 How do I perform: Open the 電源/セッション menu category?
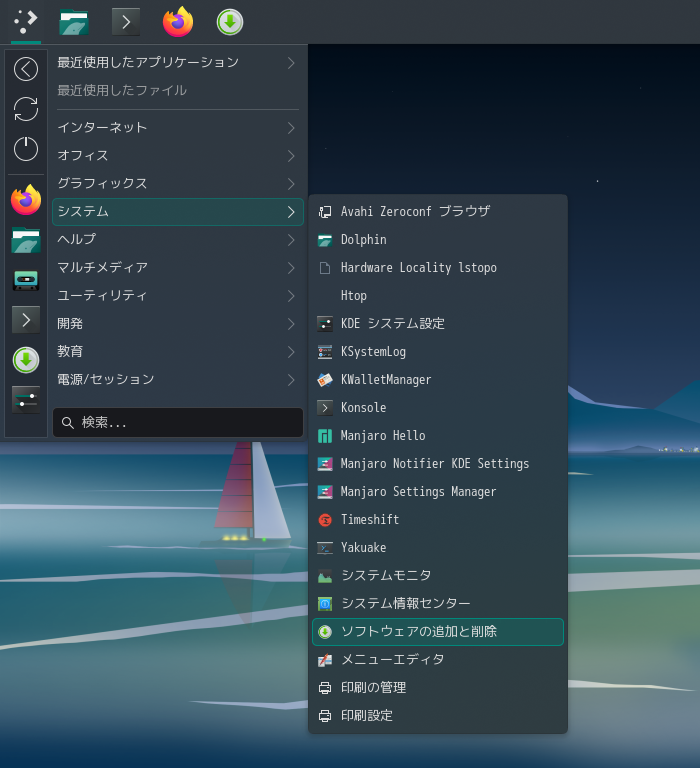click(178, 380)
